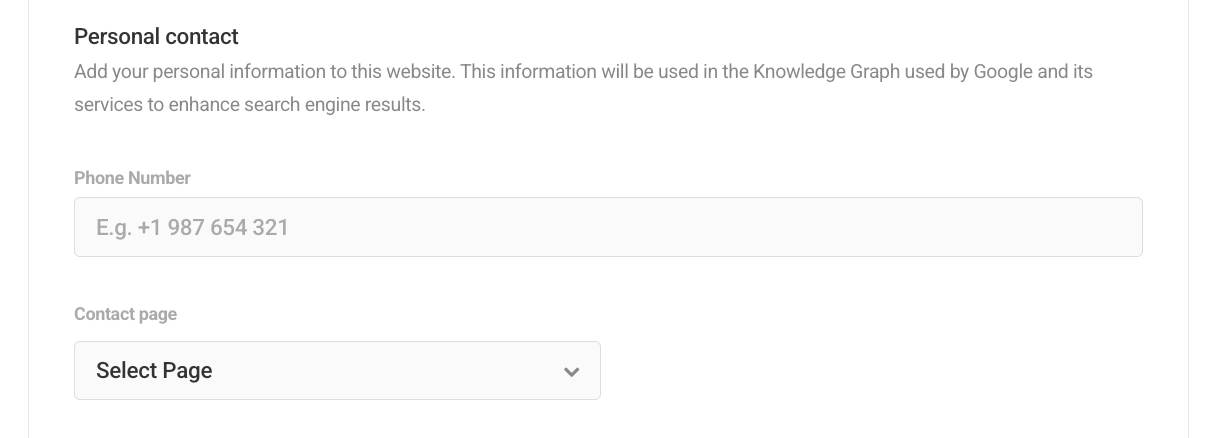This screenshot has width=1220, height=438.
Task: Click the word "page" in Contact page label
Action: (x=157, y=314)
